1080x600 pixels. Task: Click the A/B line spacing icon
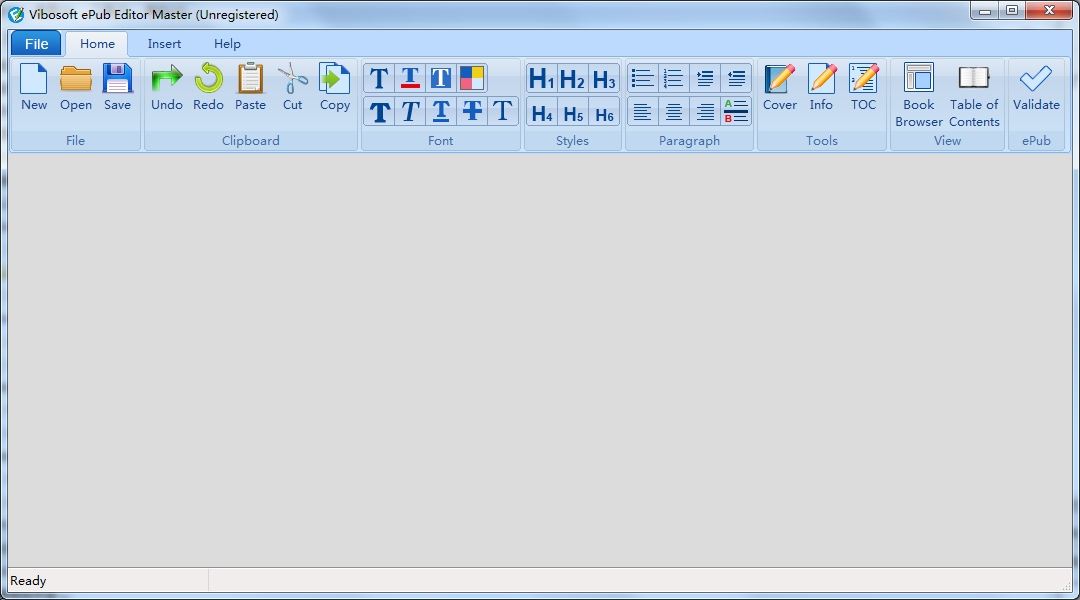click(736, 112)
